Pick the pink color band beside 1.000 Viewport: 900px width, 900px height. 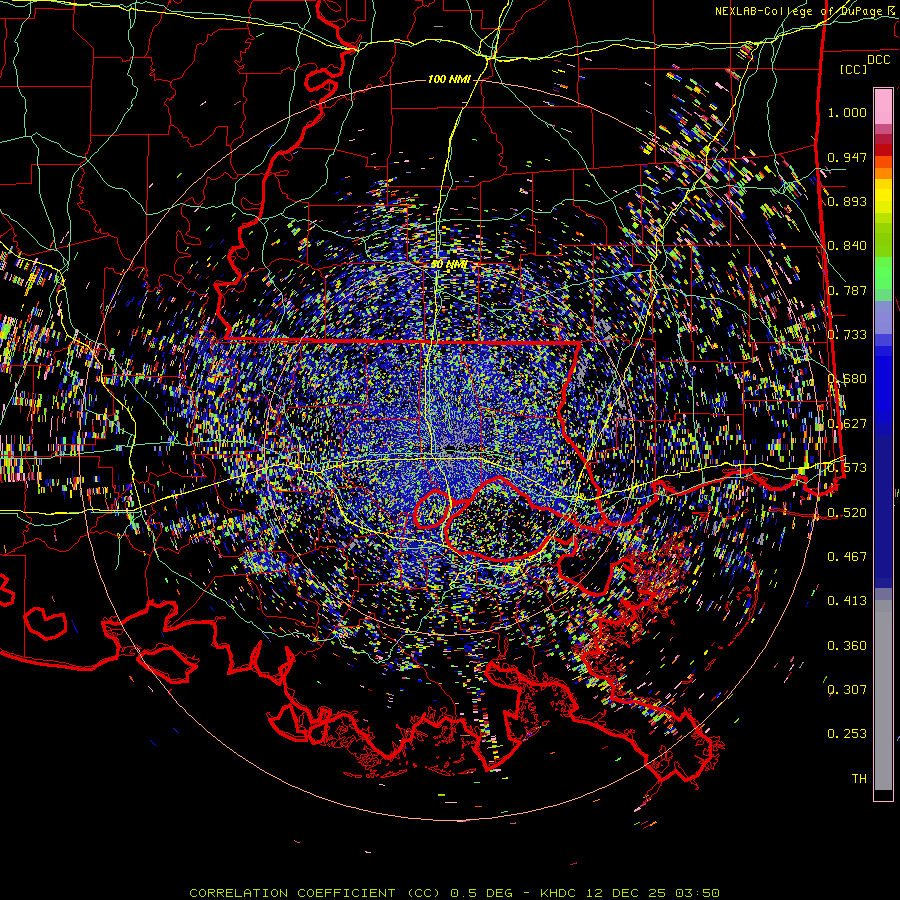[x=883, y=107]
